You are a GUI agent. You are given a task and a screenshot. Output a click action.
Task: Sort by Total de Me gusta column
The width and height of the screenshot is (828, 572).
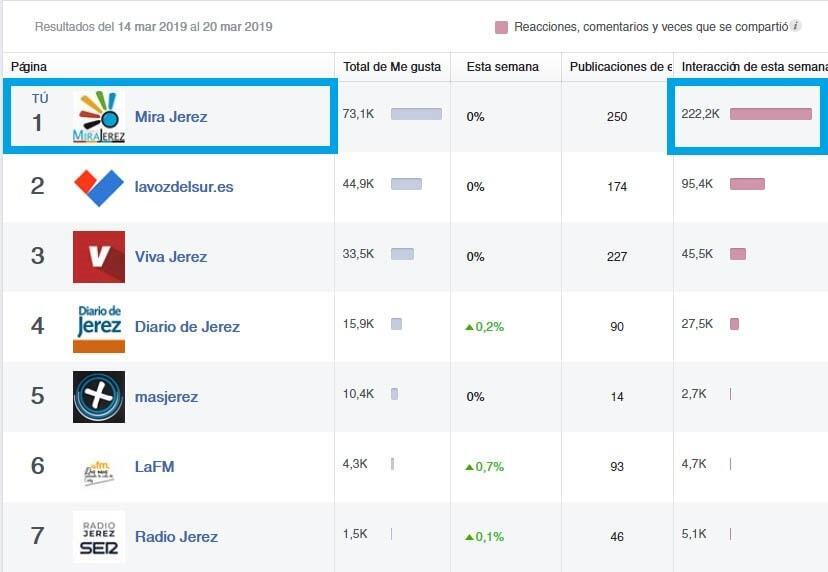[x=392, y=67]
